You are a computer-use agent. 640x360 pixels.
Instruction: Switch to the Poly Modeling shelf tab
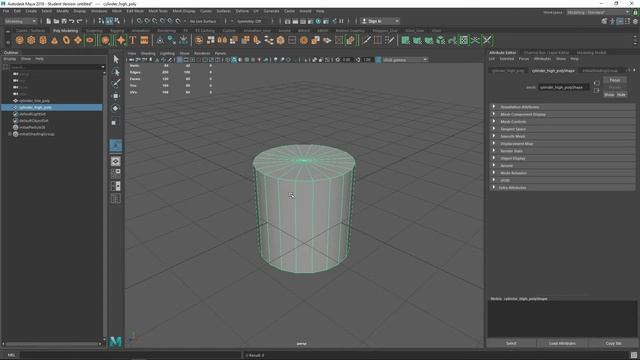65,31
